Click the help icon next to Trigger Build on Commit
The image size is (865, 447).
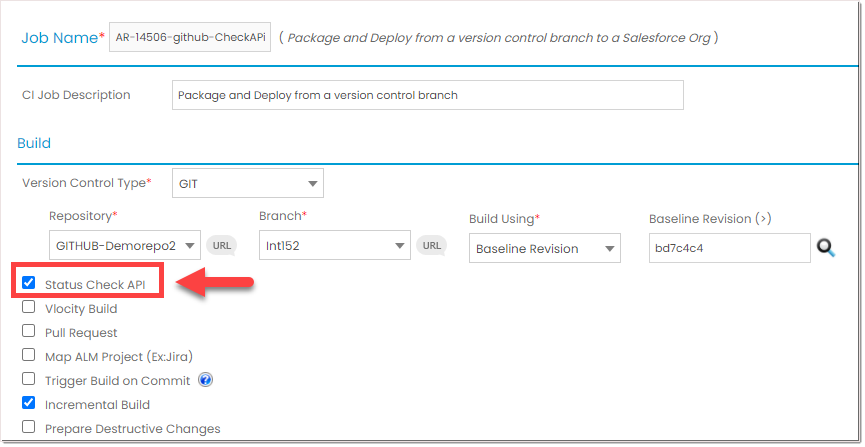pos(205,380)
